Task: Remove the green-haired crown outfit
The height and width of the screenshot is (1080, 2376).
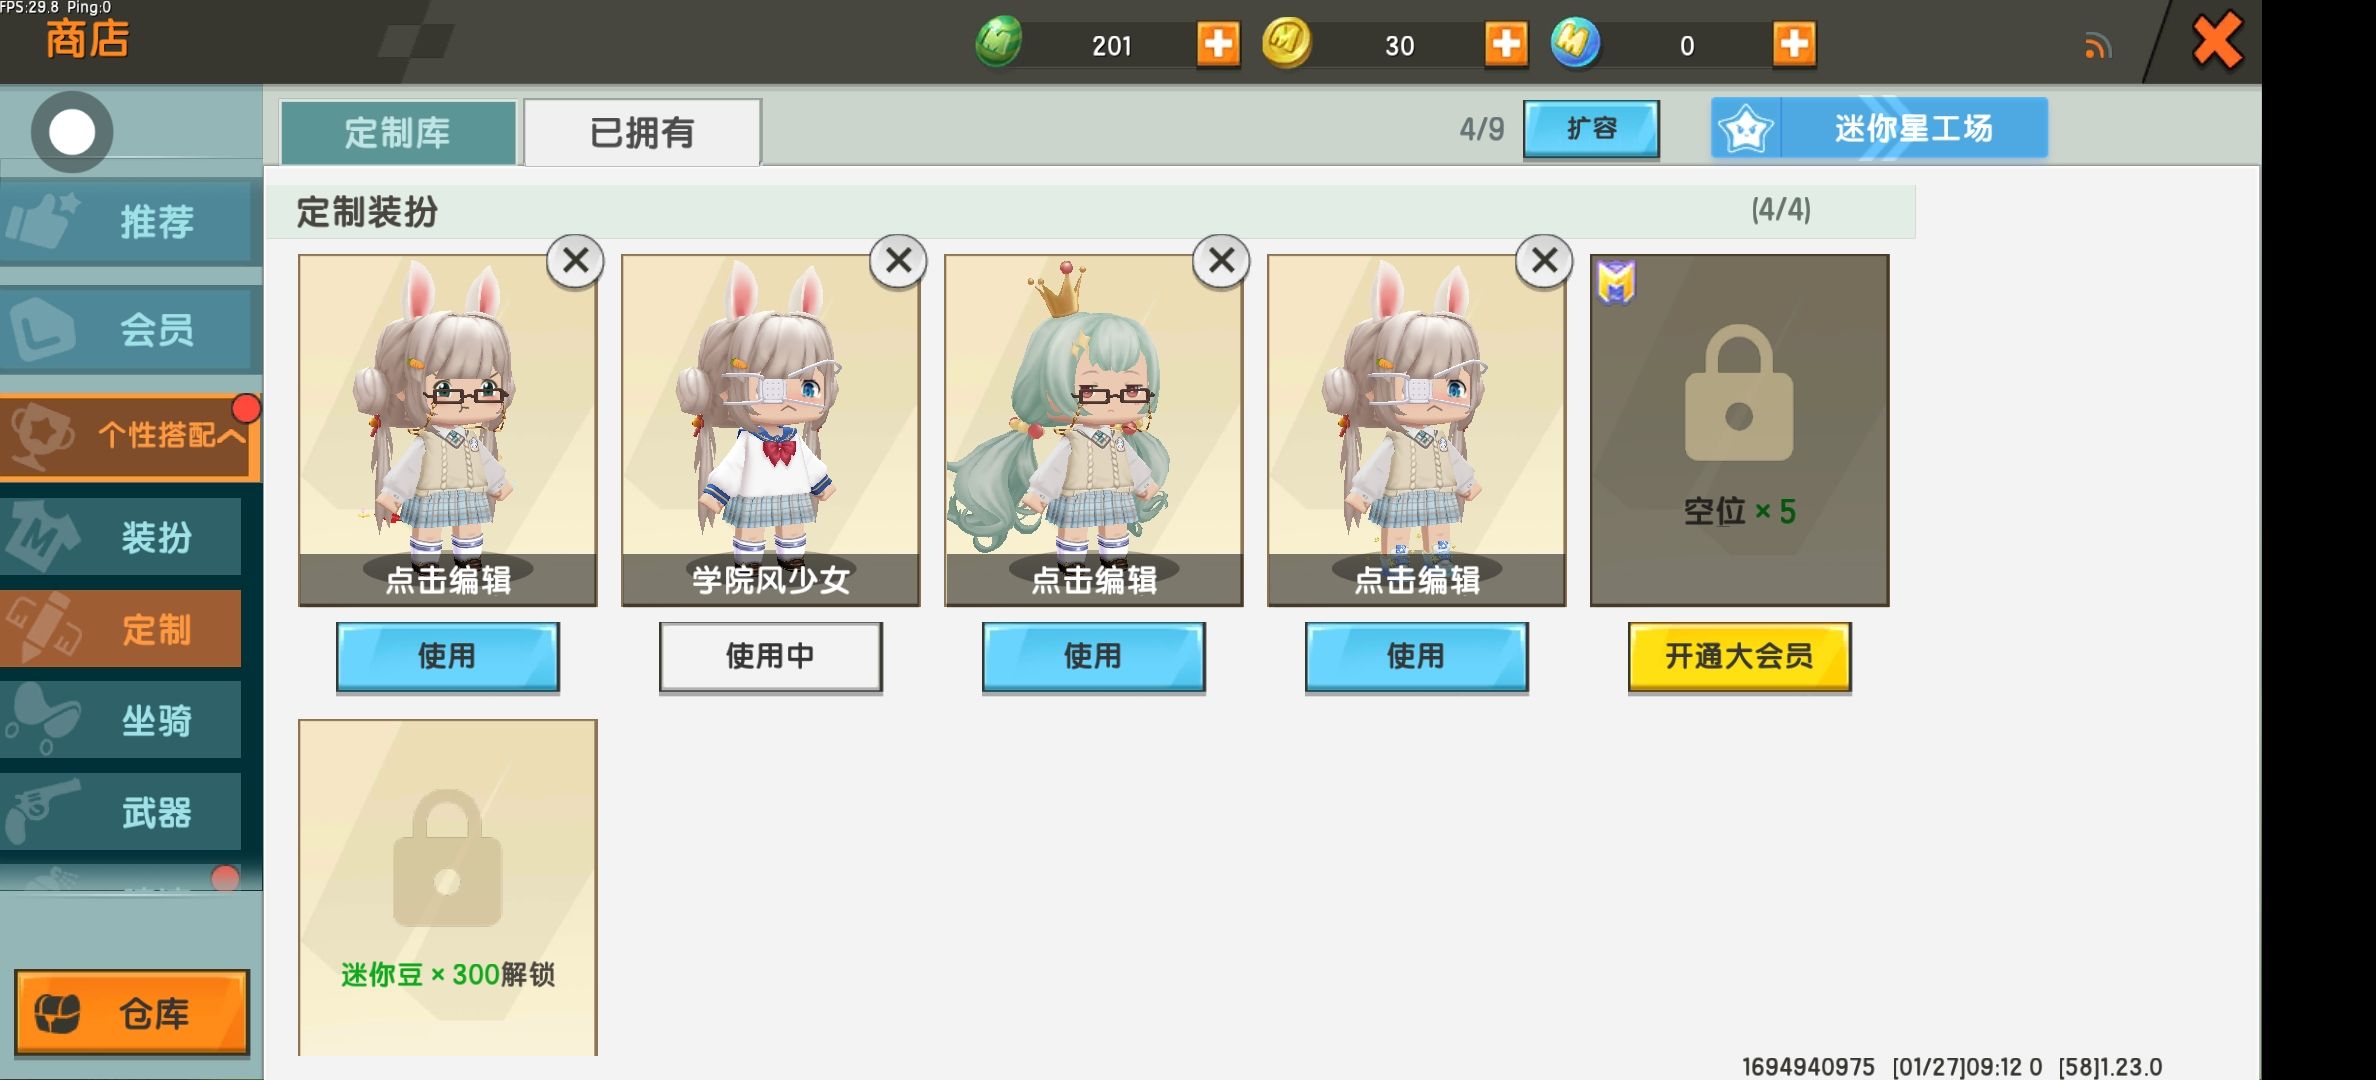Action: click(x=1221, y=261)
